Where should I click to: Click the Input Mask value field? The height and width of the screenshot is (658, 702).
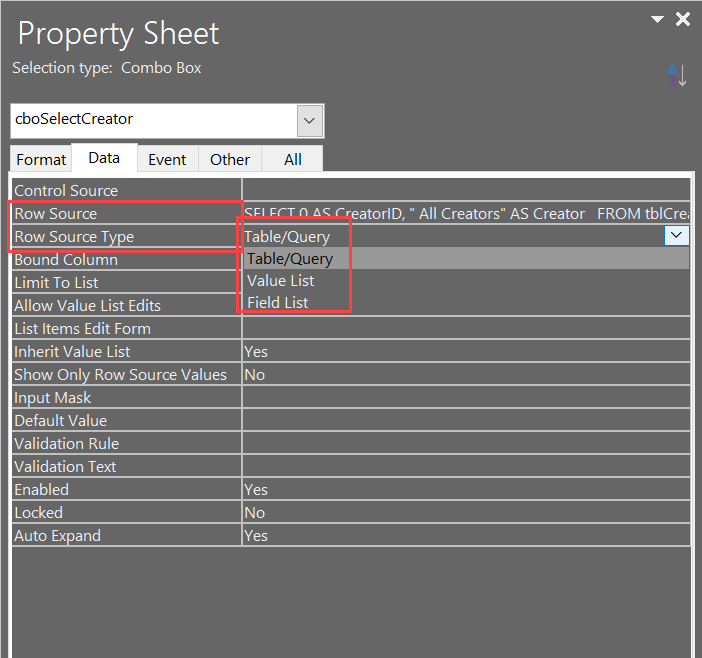click(x=465, y=397)
